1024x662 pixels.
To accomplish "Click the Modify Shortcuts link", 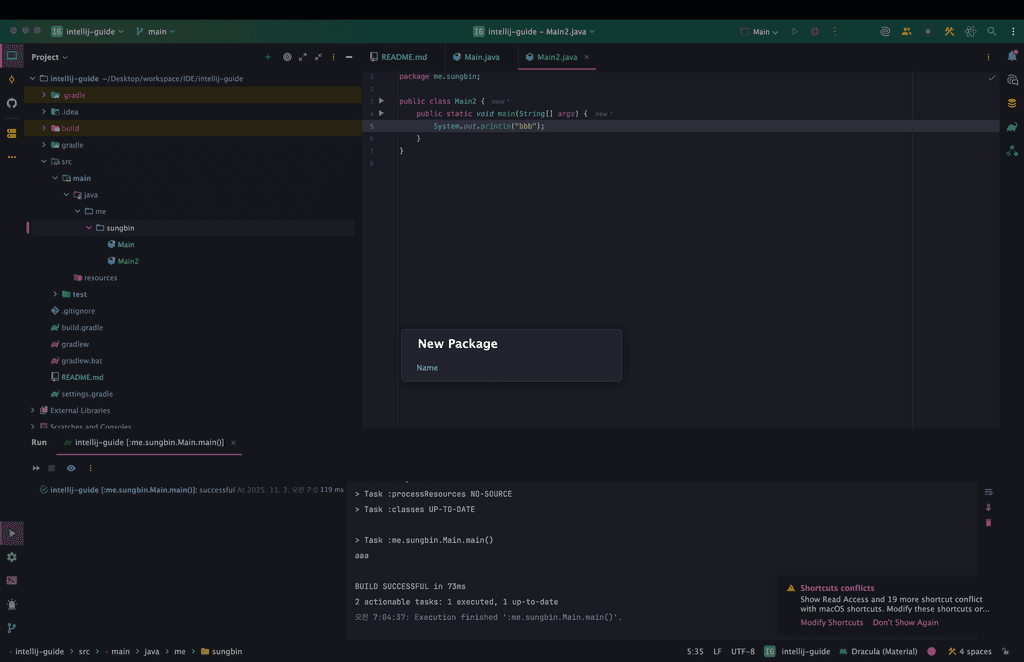I will [x=831, y=622].
